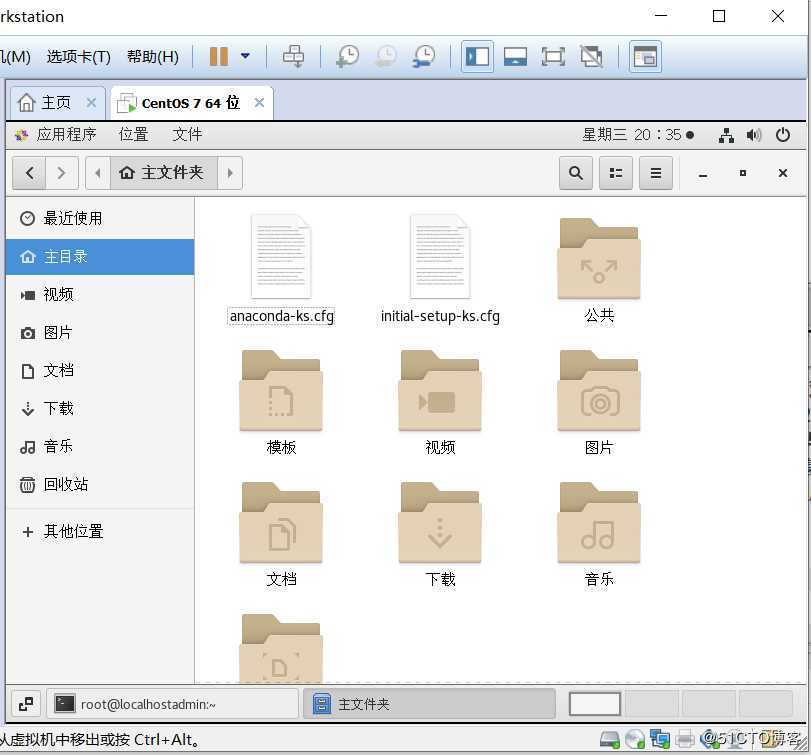Go forward in file manager

tap(62, 173)
